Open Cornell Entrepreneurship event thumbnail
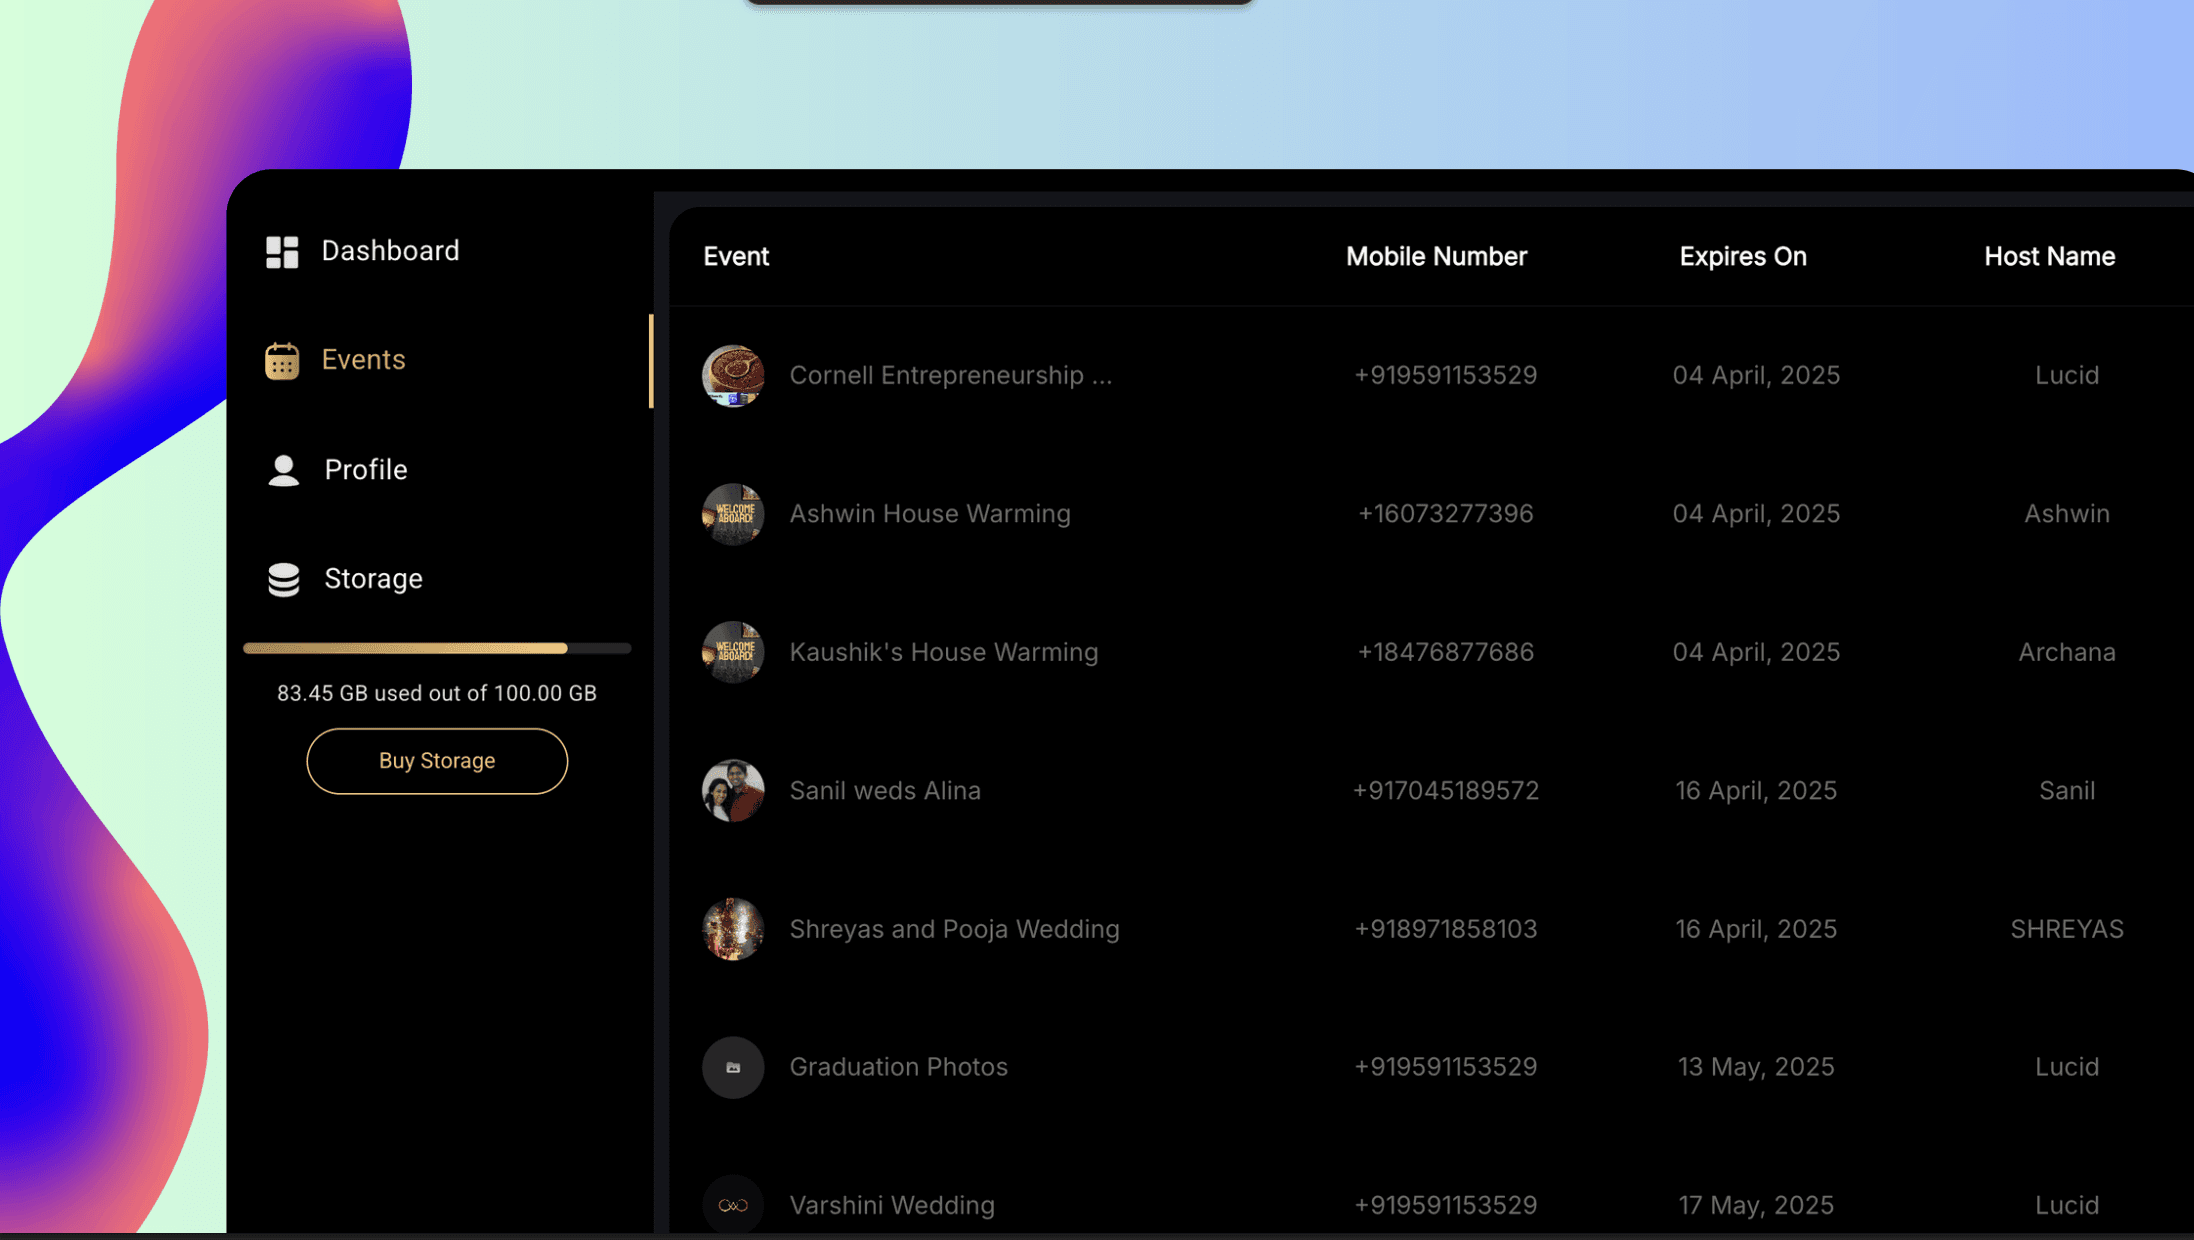 (x=733, y=376)
